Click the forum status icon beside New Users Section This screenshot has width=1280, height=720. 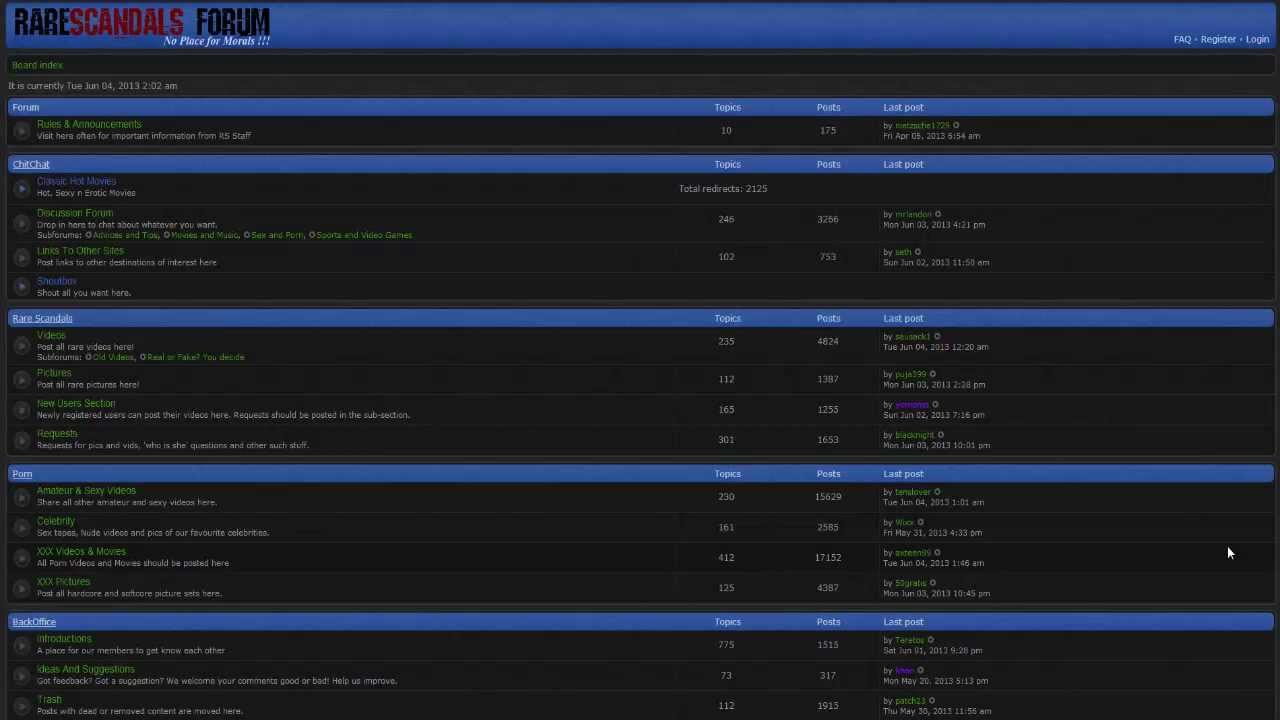pyautogui.click(x=21, y=409)
